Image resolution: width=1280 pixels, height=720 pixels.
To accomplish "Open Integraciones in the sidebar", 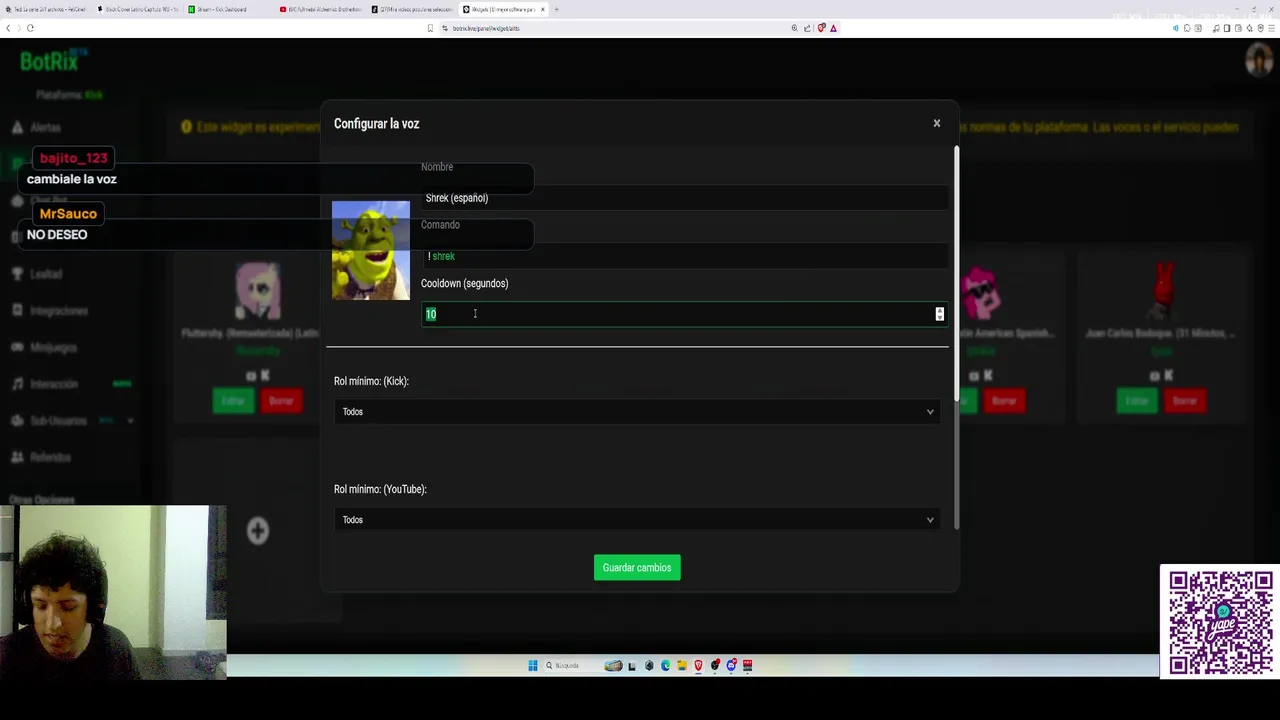I will 58,311.
